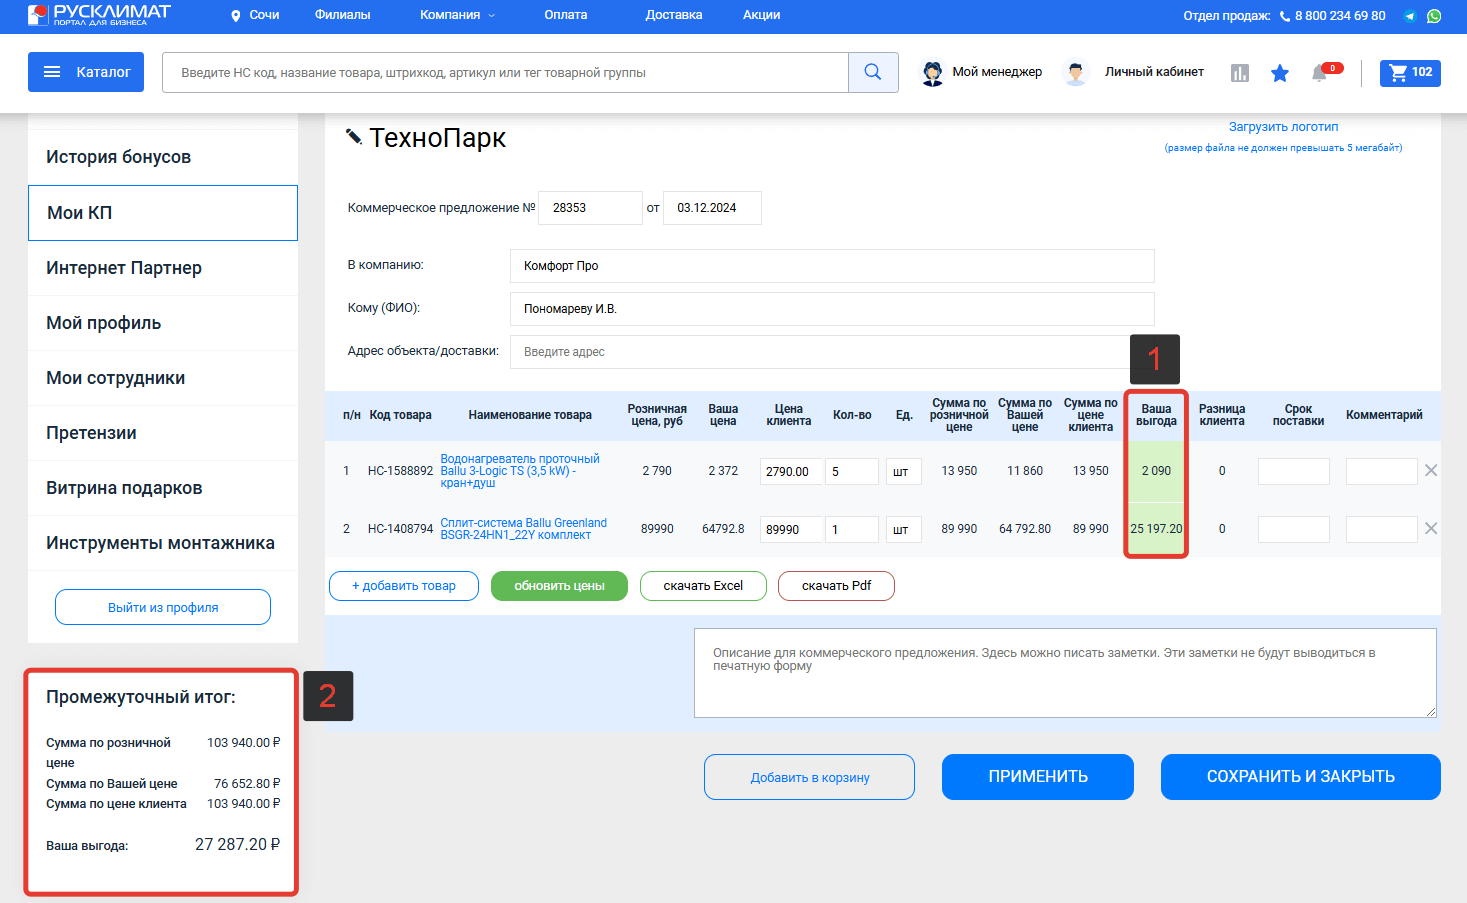This screenshot has height=903, width=1467.
Task: Click the magnifier search button
Action: 873,72
